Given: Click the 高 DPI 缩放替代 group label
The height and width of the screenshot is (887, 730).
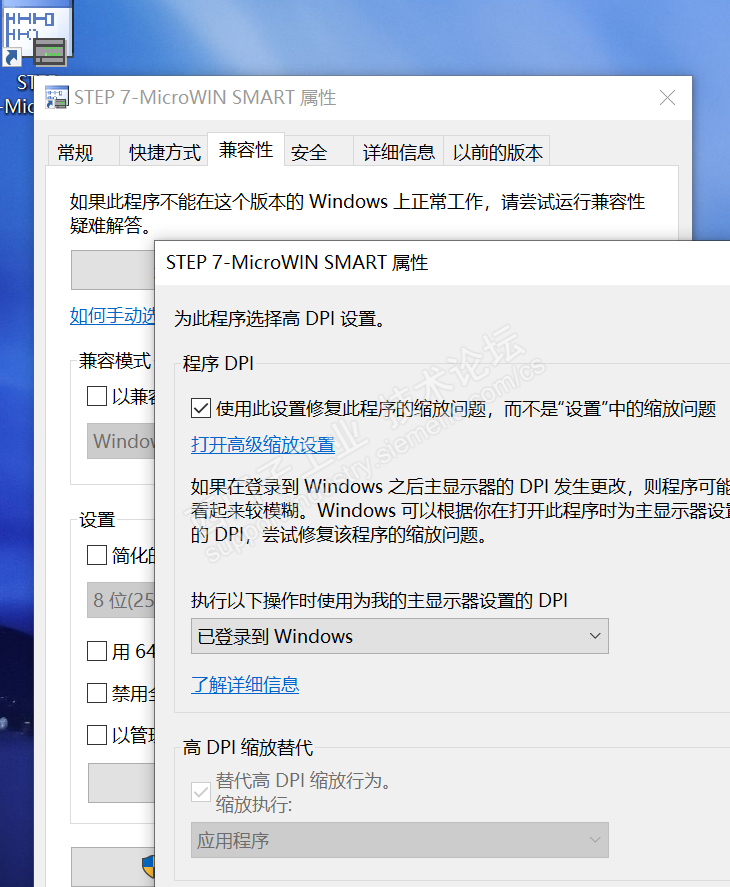Looking at the screenshot, I should coord(248,747).
